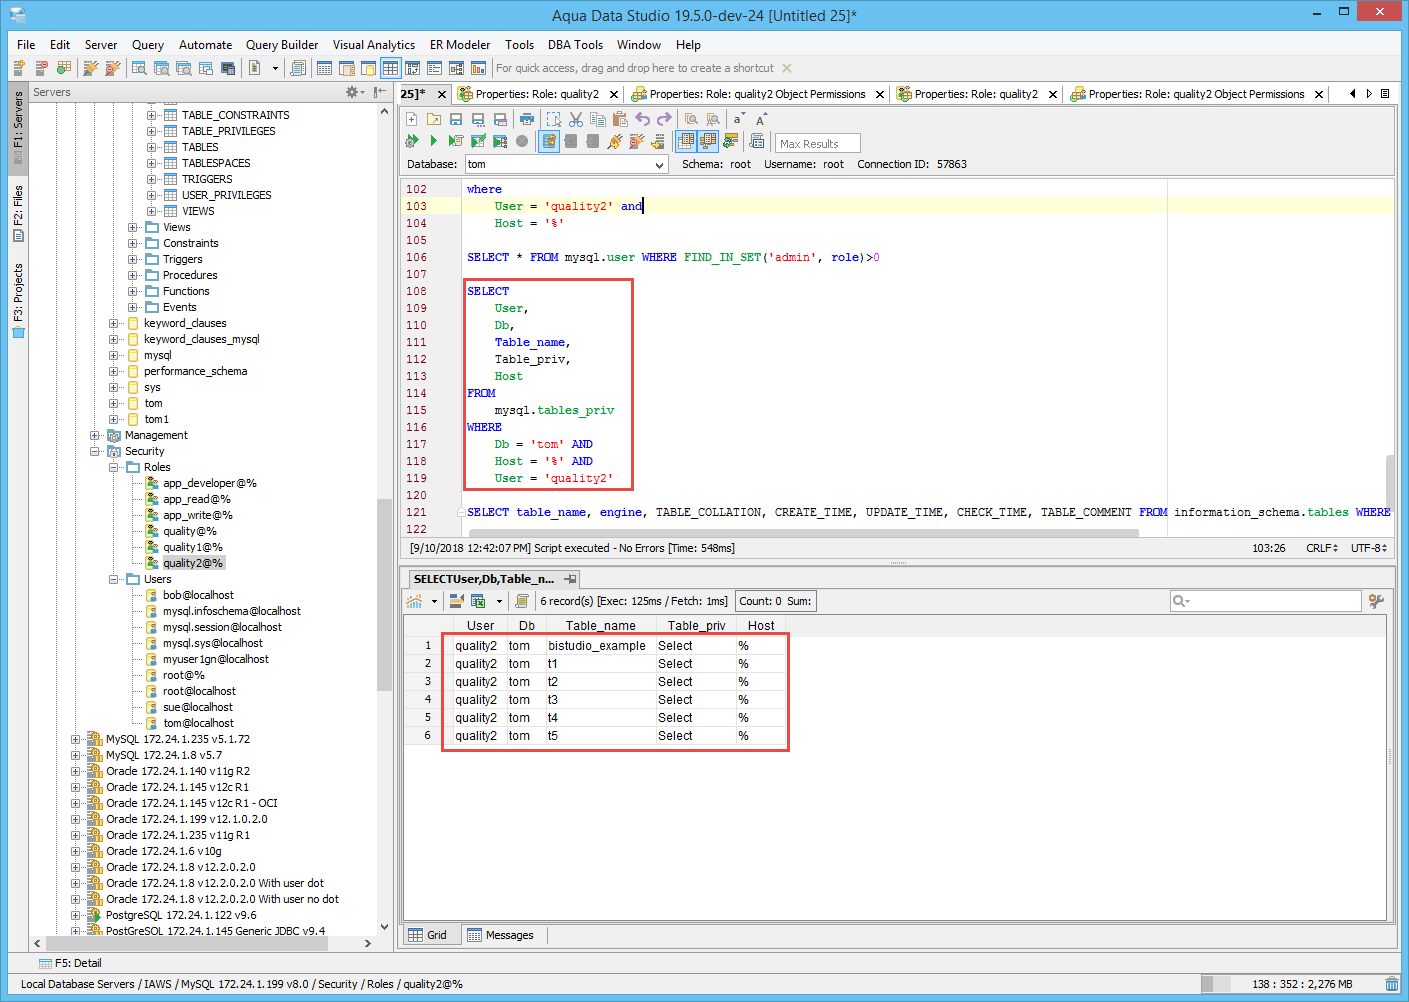Expand the Procedures folder node
1409x1002 pixels.
point(133,275)
